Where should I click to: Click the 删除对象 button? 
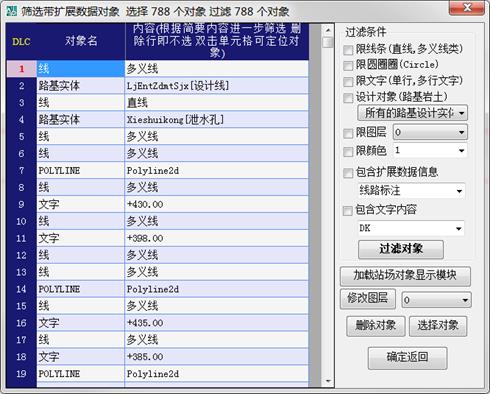(x=376, y=326)
